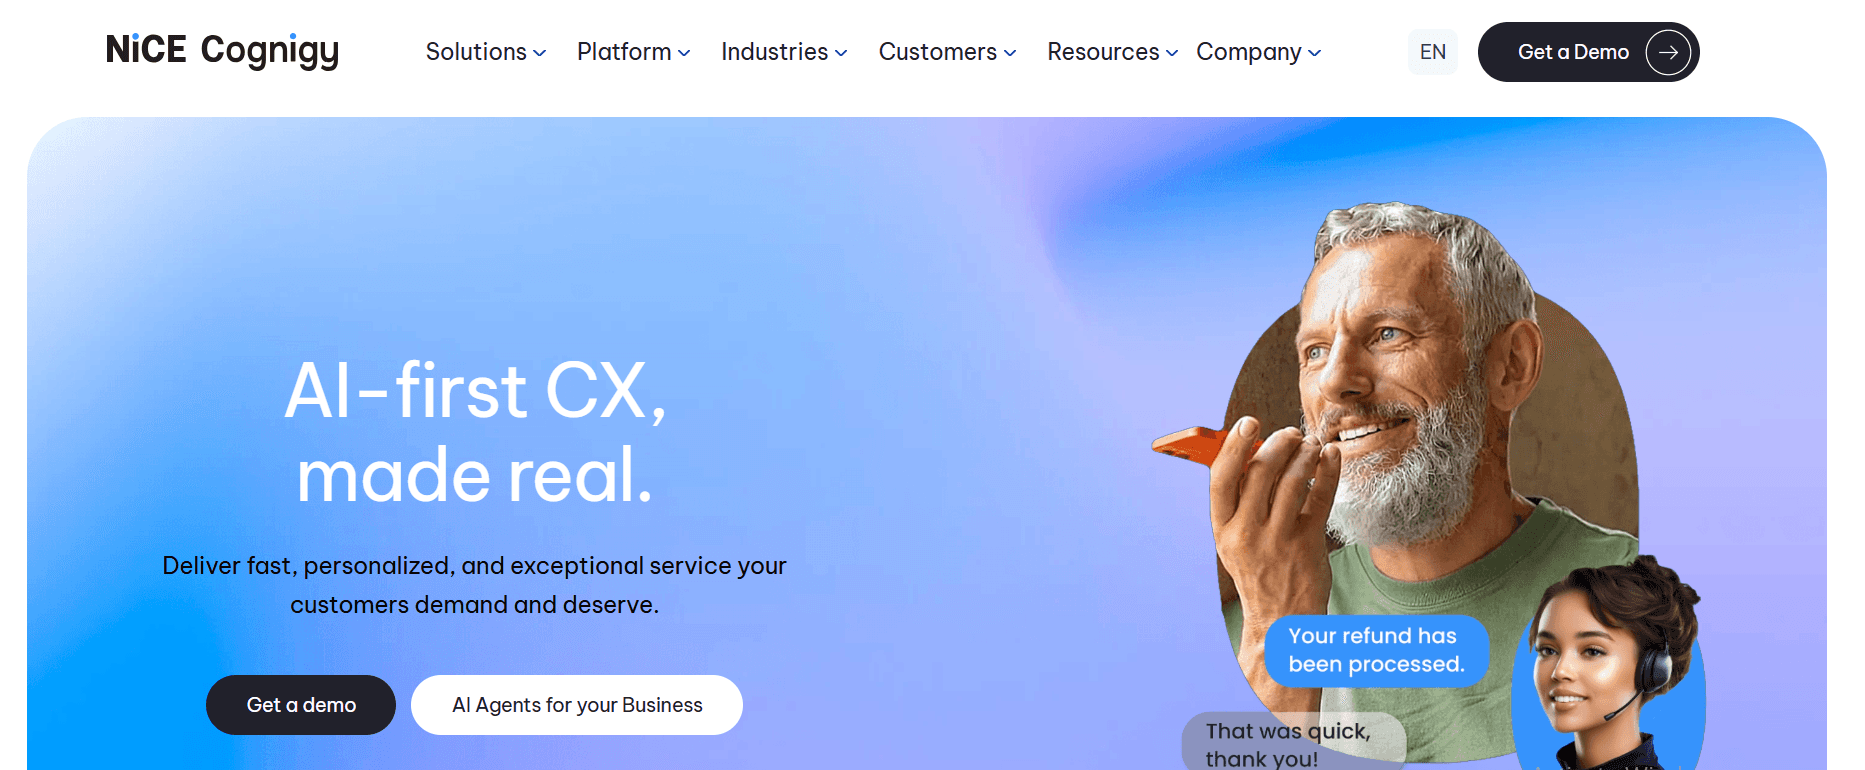The height and width of the screenshot is (770, 1865).
Task: Click the Get a Demo header button
Action: (1588, 52)
